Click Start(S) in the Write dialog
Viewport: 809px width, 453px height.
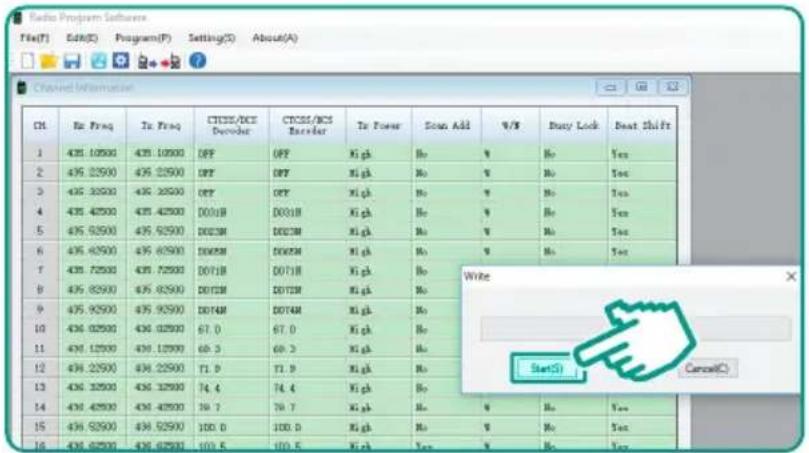click(x=547, y=368)
